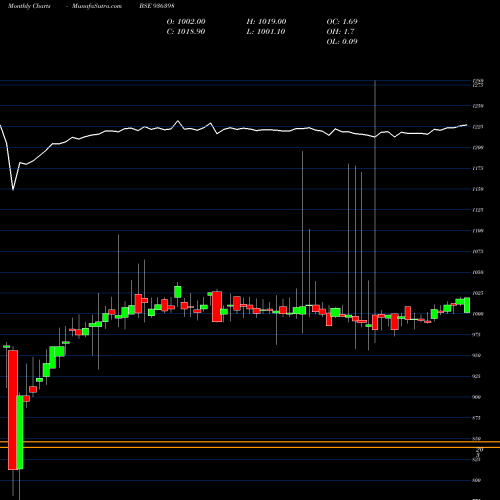500x500 pixels.
Task: Click the 'OH: 1.7' reading
Action: (340, 31)
